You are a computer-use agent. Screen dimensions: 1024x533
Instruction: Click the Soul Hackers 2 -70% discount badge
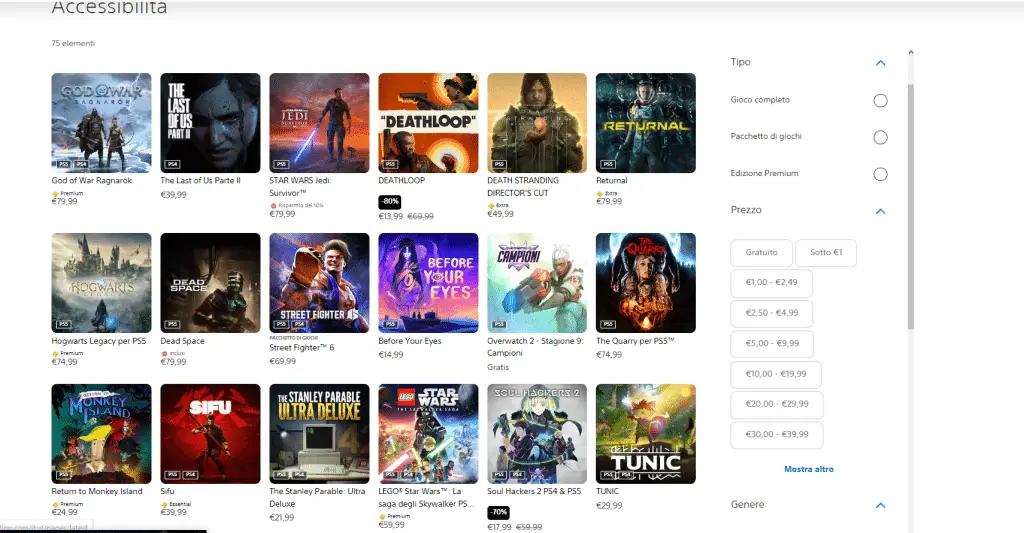(x=498, y=513)
